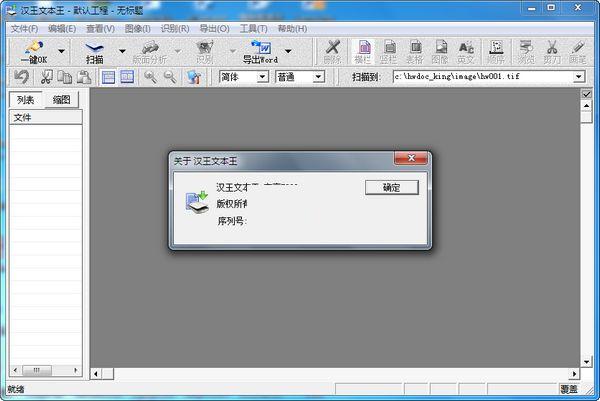Screen dimensions: 600x401
Task: Click the main horizontal scrollbar right arrow
Action: pos(574,374)
